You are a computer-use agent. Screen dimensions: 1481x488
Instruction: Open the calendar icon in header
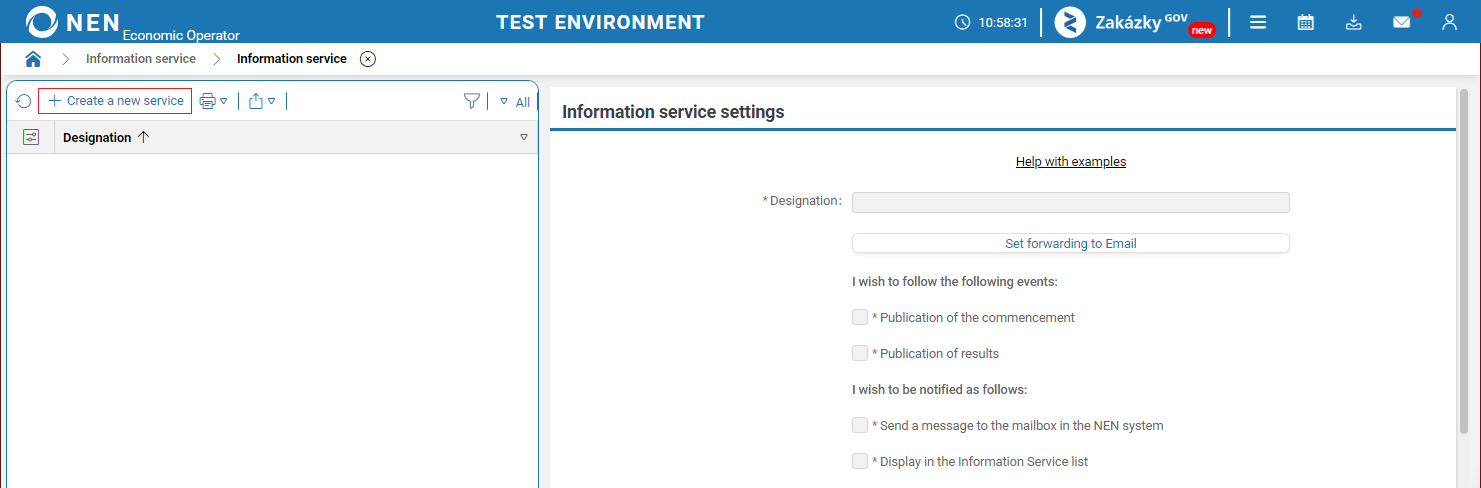point(1305,22)
